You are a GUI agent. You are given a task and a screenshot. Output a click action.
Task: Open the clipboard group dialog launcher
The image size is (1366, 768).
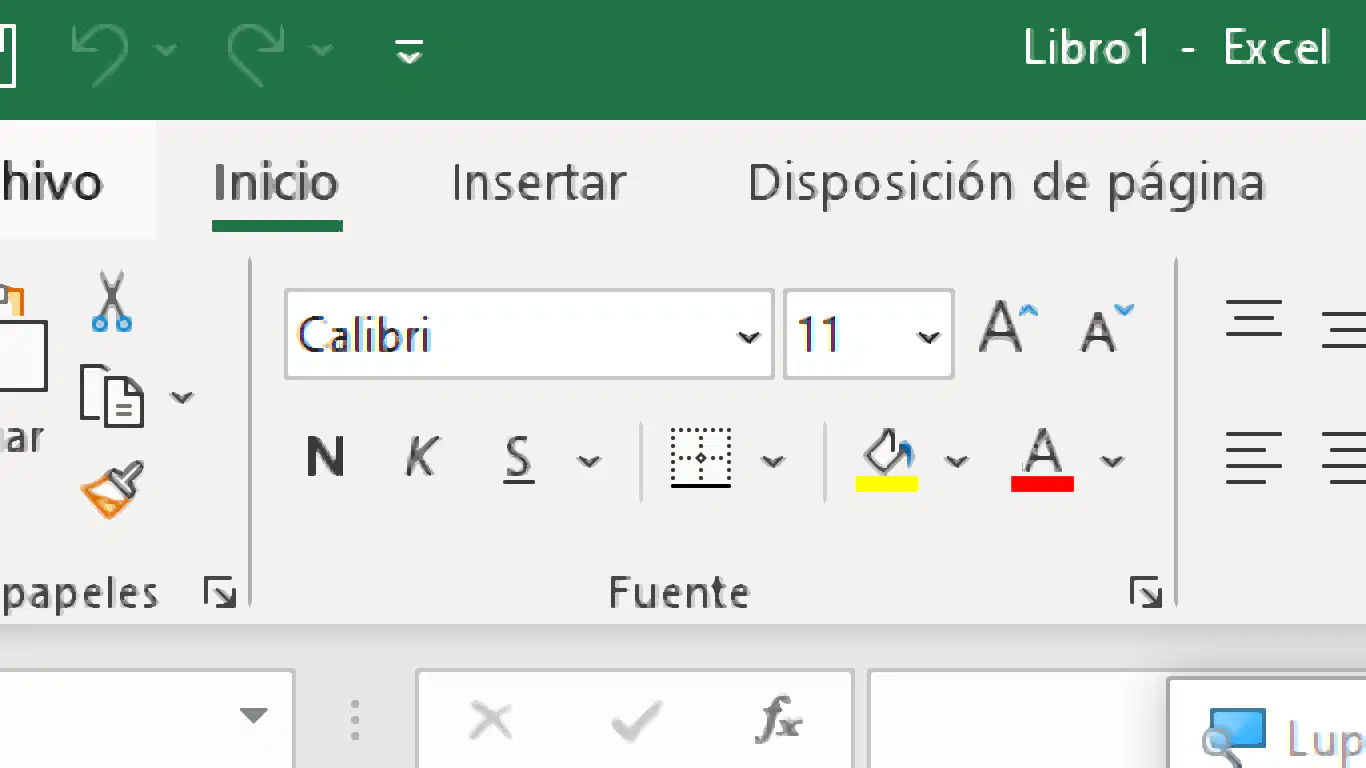point(220,593)
